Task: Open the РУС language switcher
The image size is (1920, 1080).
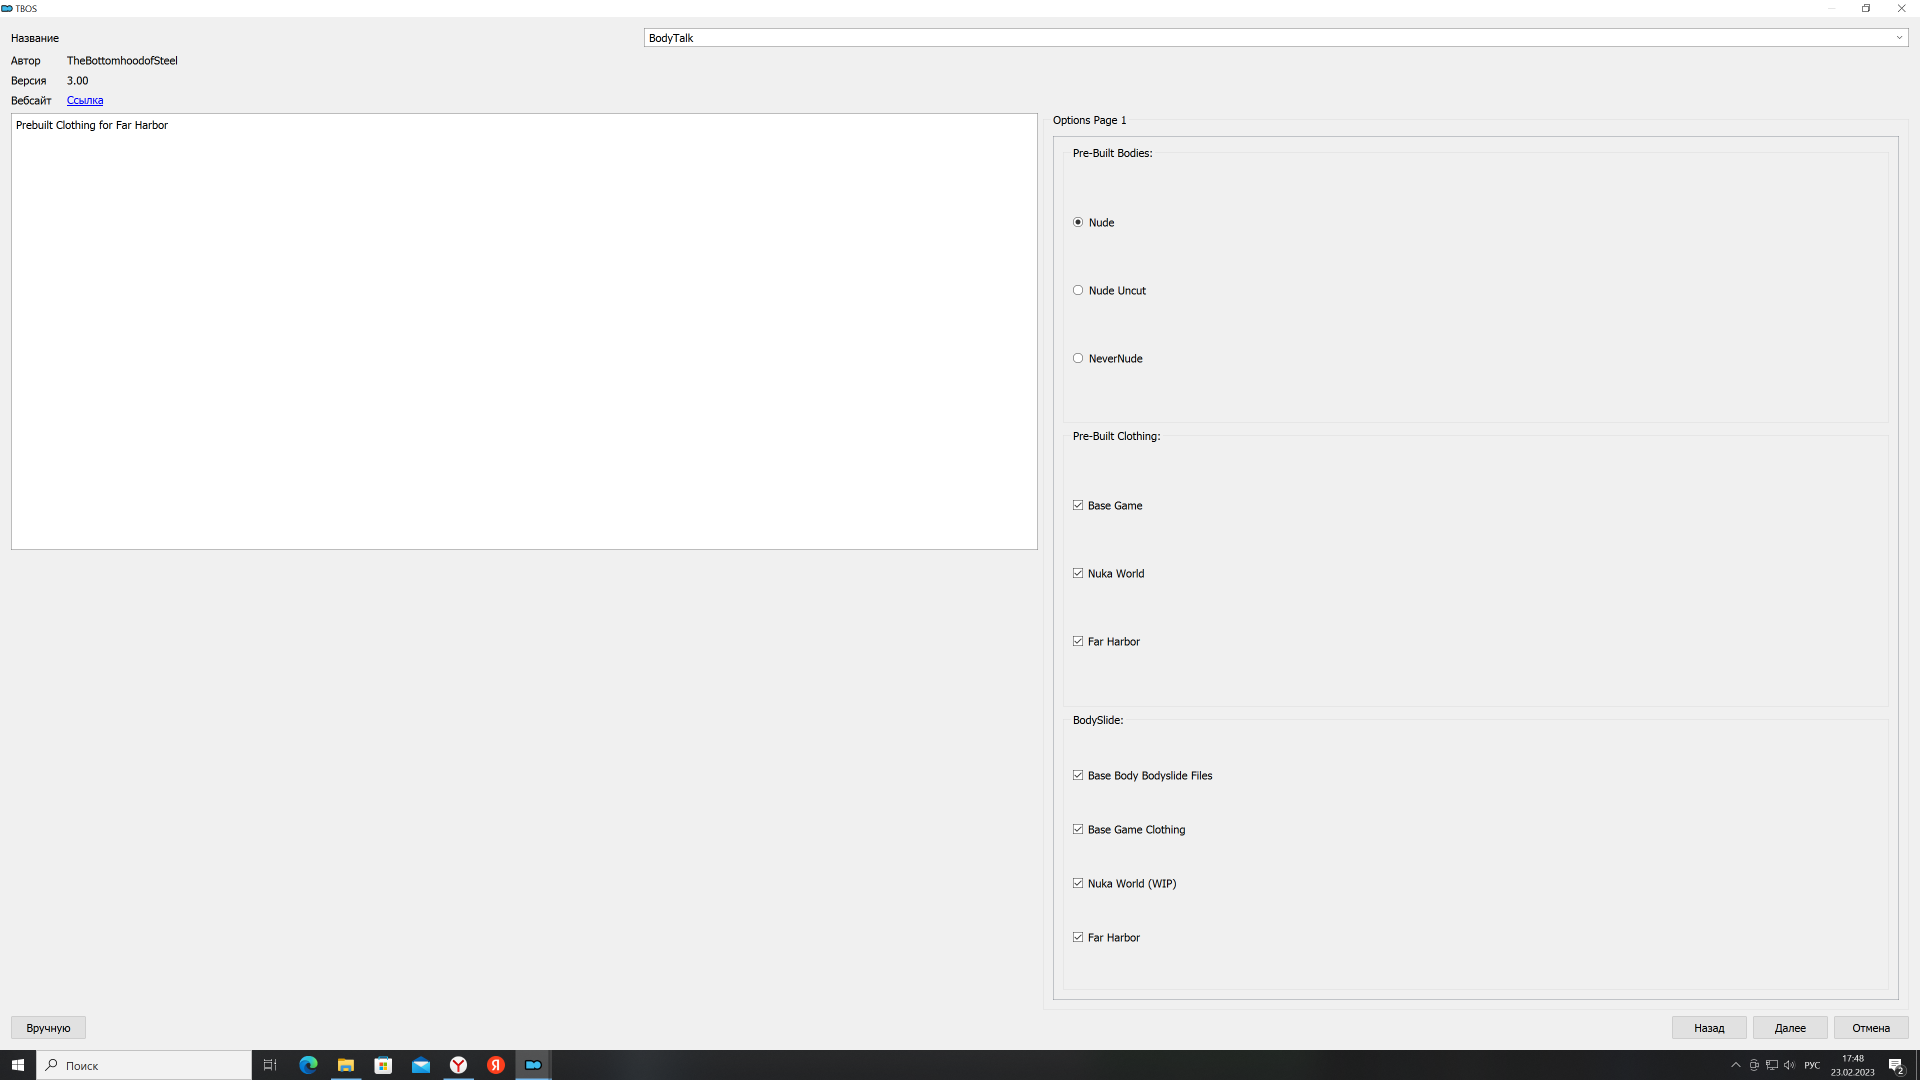Action: click(1811, 1065)
